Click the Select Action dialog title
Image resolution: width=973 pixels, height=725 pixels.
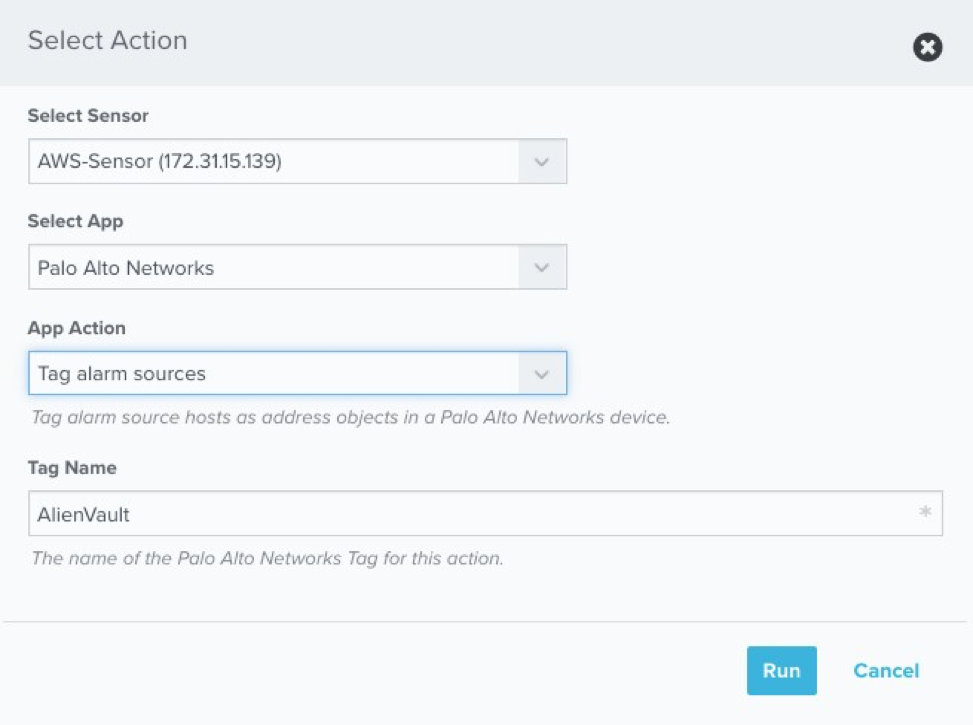point(107,41)
